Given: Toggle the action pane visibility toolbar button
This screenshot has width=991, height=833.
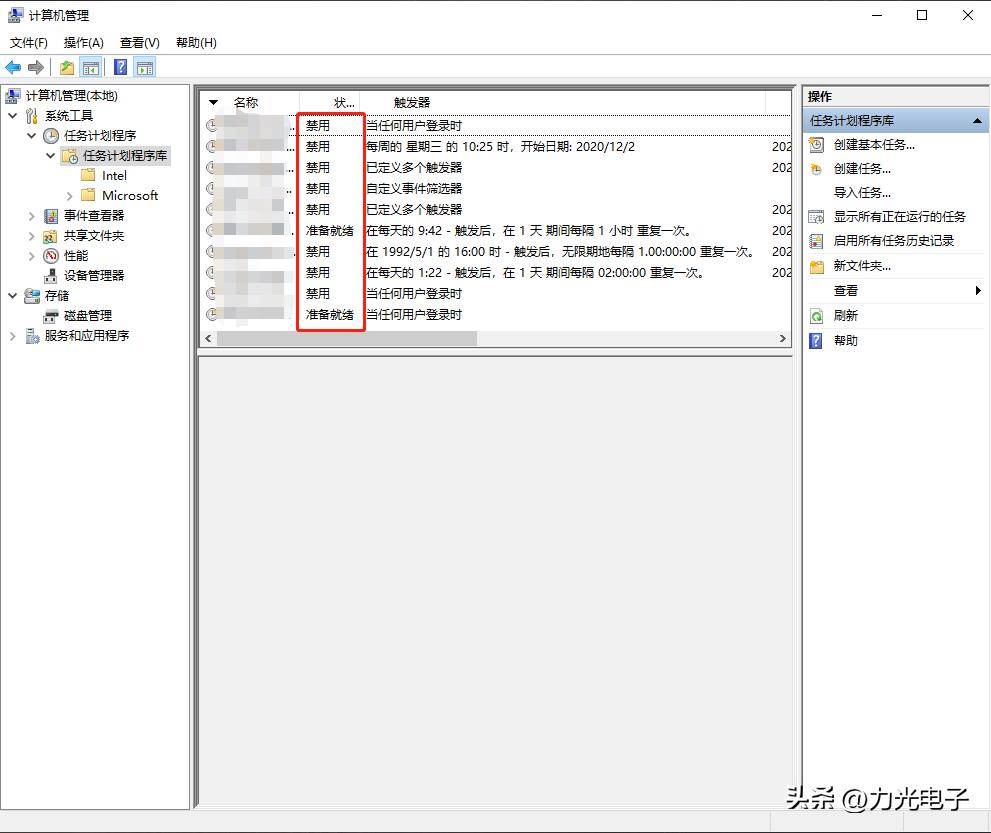Looking at the screenshot, I should [144, 67].
